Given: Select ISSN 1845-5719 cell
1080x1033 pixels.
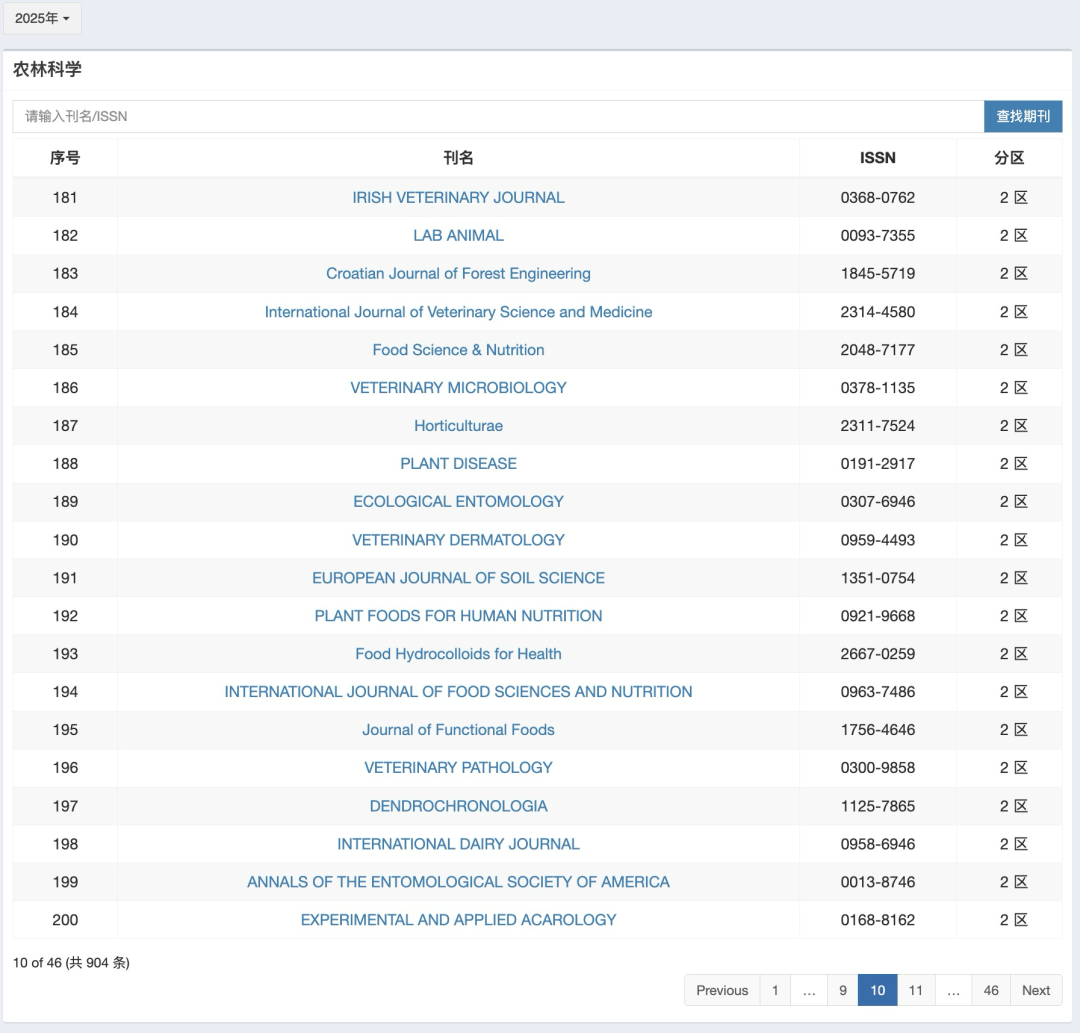Looking at the screenshot, I should pos(878,273).
